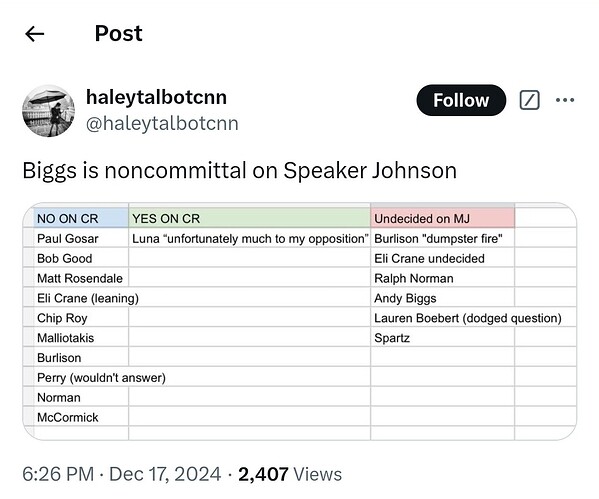Click the Paul Gosar cell
The width and height of the screenshot is (599, 499).
pos(81,238)
